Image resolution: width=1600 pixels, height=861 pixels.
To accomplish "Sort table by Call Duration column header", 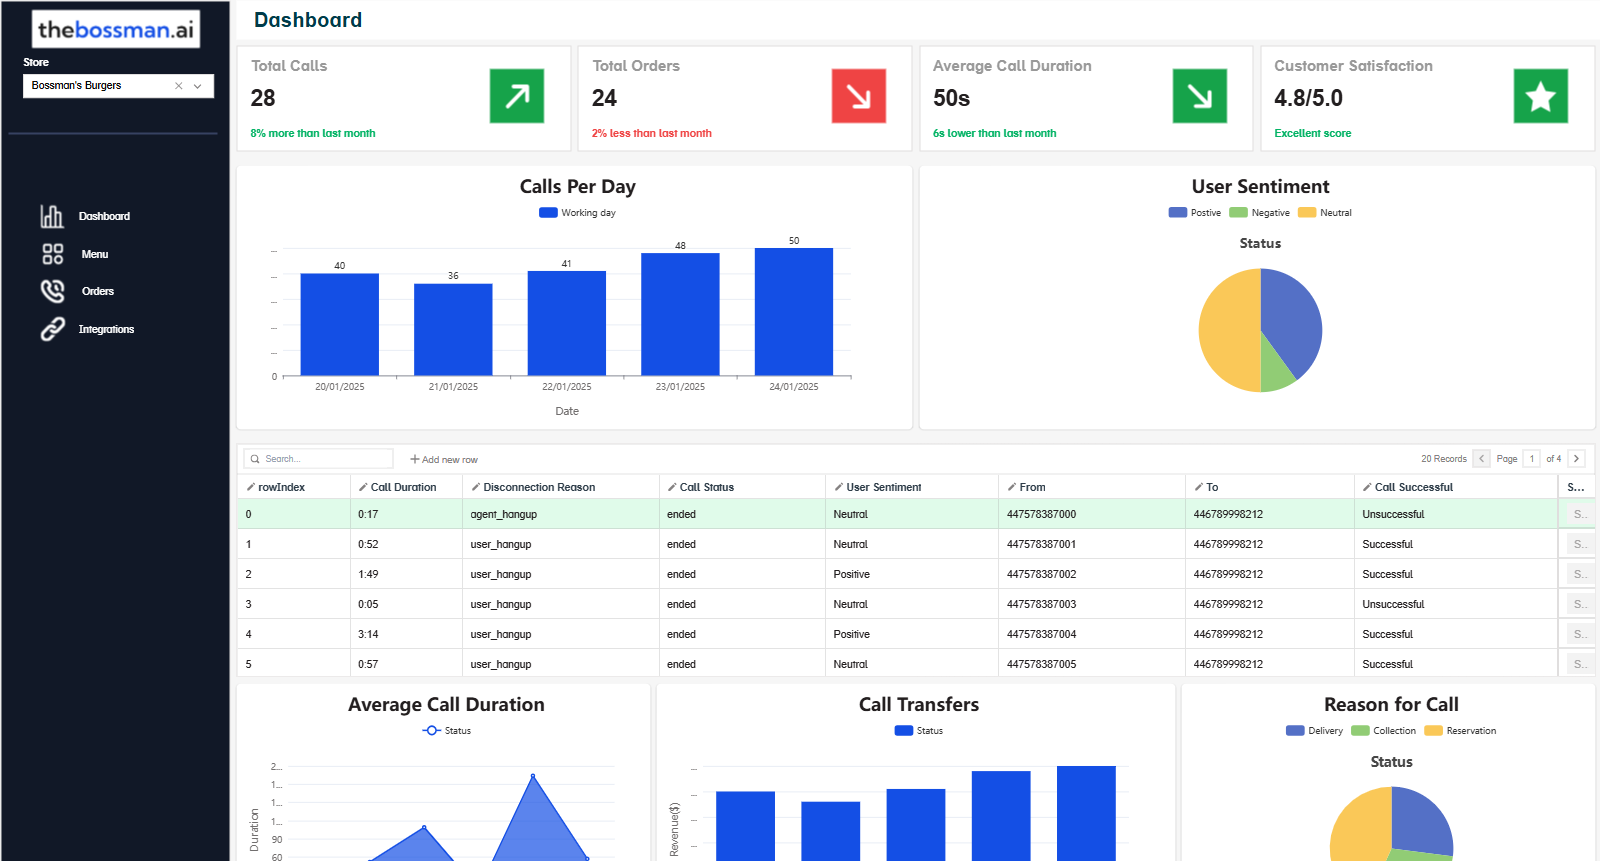I will click(x=403, y=487).
